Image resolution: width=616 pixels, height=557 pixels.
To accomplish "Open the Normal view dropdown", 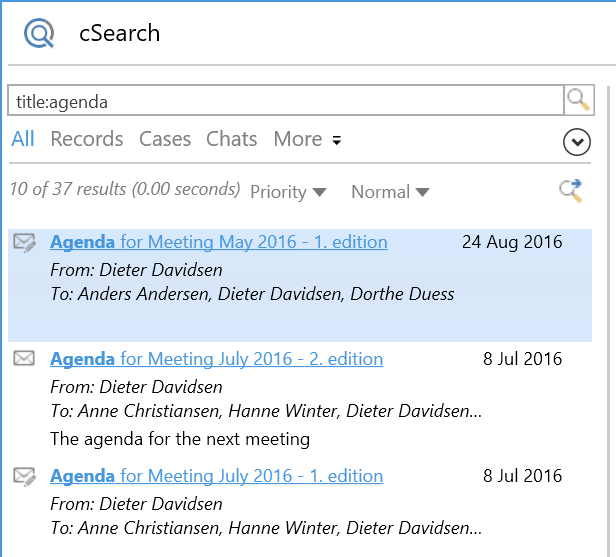I will [390, 192].
